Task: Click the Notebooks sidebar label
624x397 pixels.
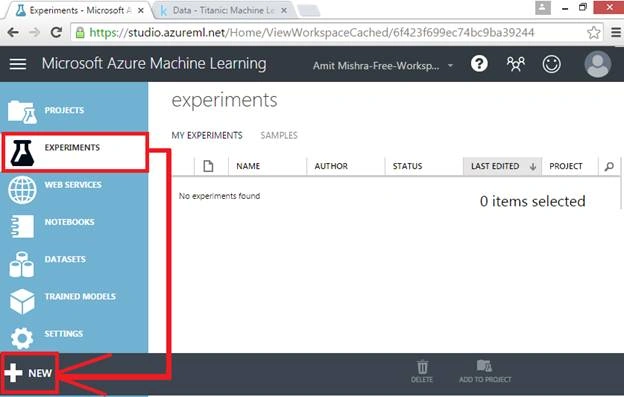Action: [69, 222]
